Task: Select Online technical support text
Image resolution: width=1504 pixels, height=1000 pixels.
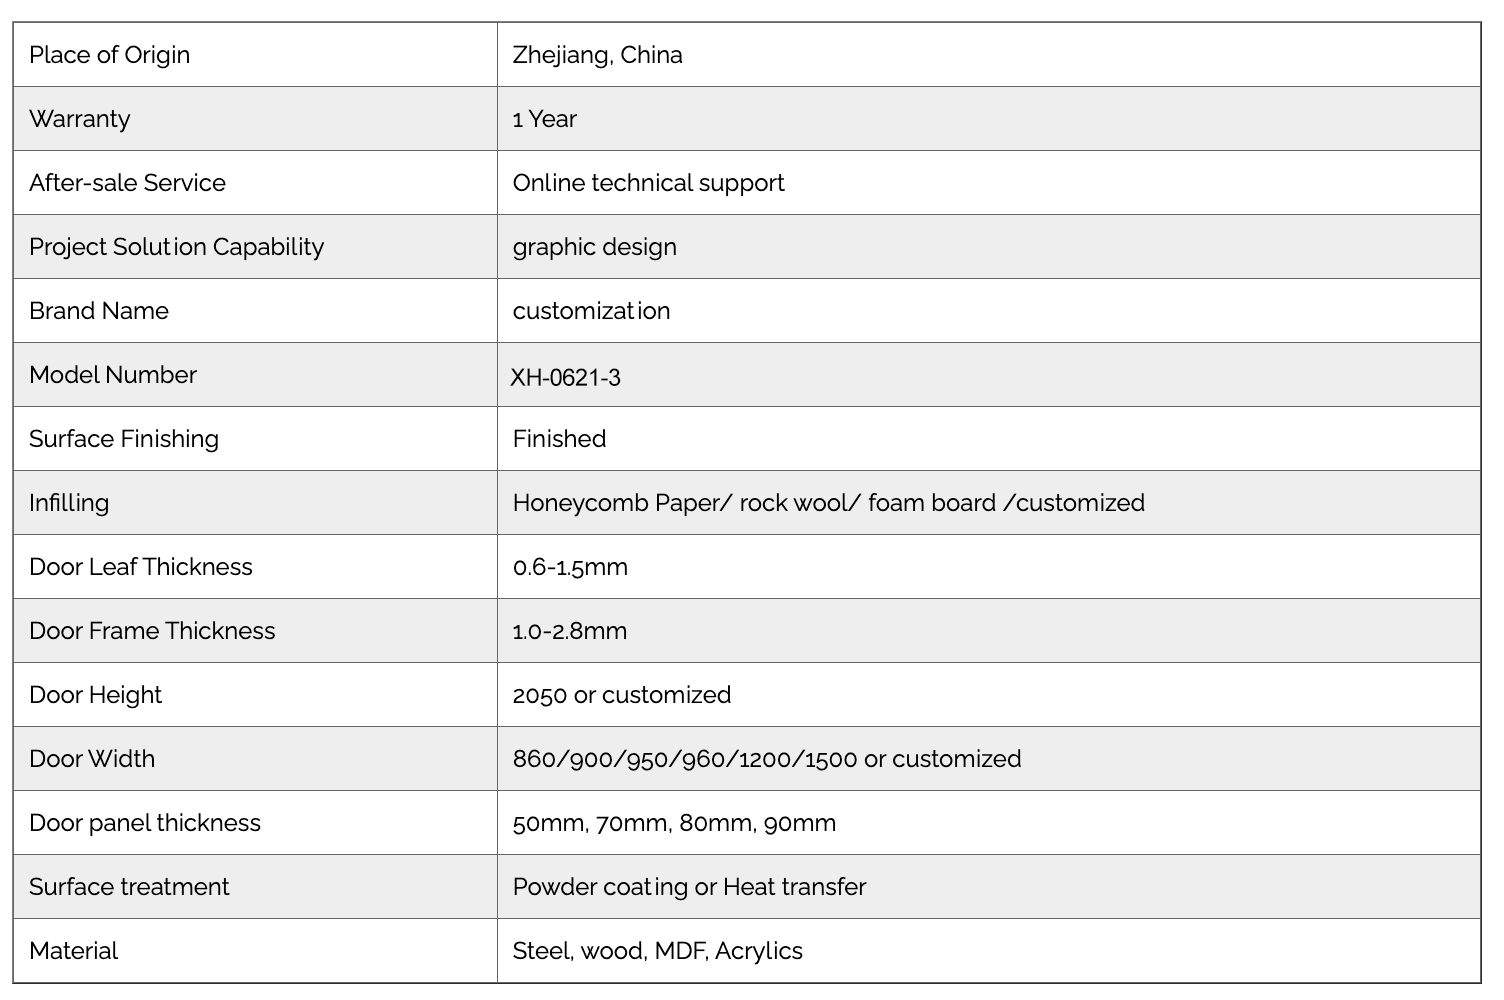Action: point(648,183)
